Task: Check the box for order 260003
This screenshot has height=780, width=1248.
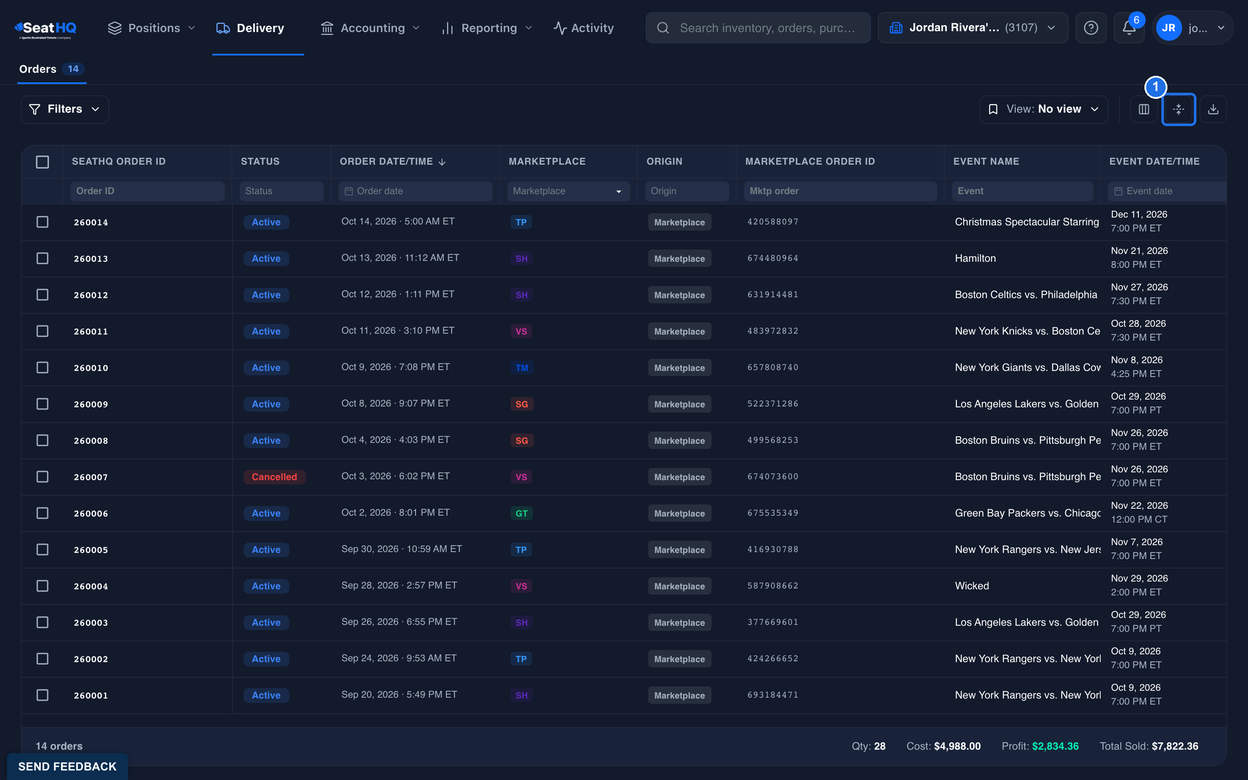Action: [42, 622]
